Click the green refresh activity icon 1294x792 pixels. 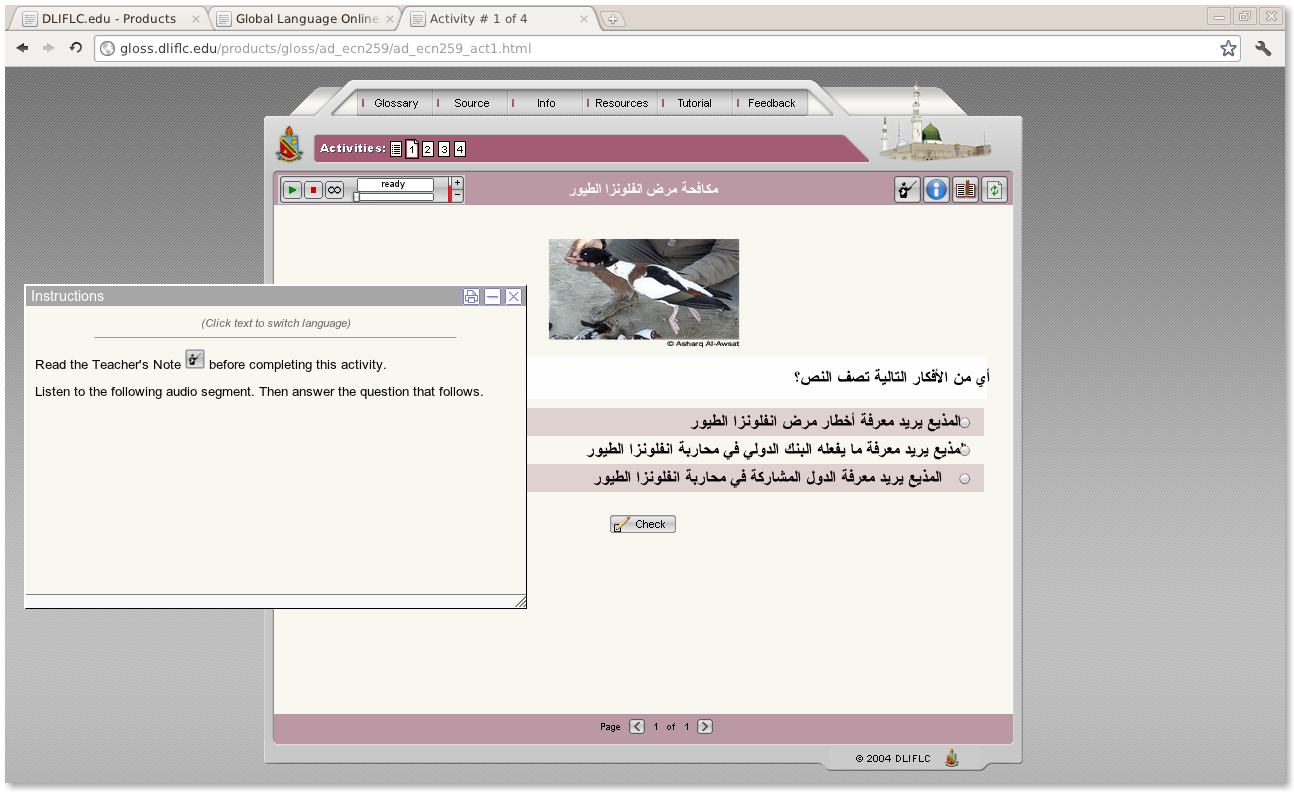click(x=994, y=189)
